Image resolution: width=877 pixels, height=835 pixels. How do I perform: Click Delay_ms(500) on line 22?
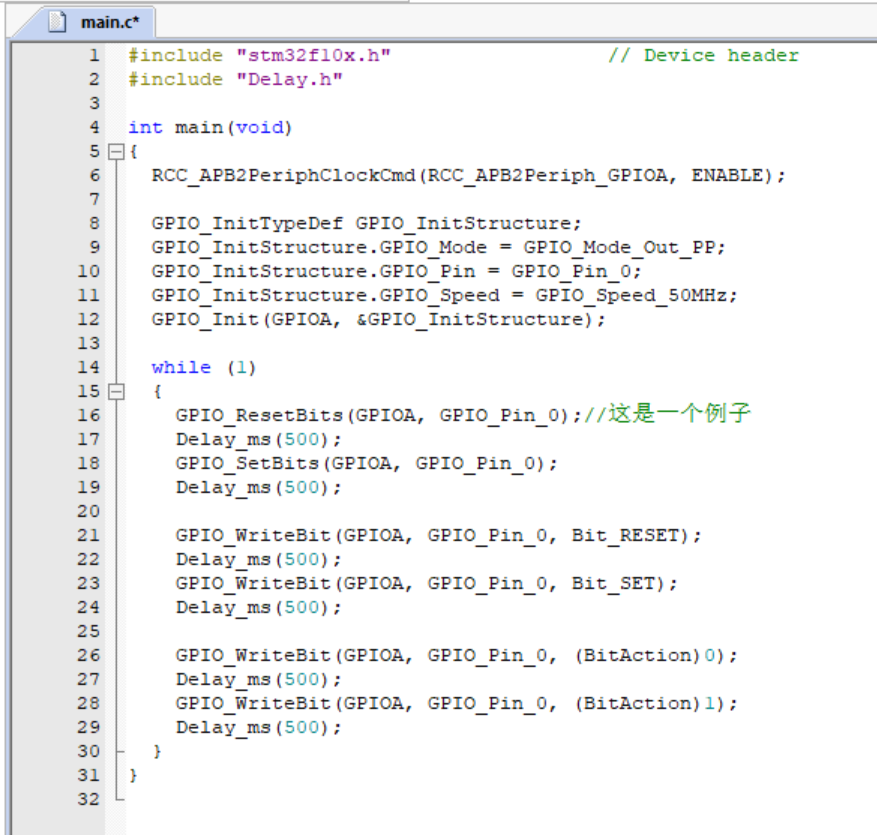(x=258, y=559)
